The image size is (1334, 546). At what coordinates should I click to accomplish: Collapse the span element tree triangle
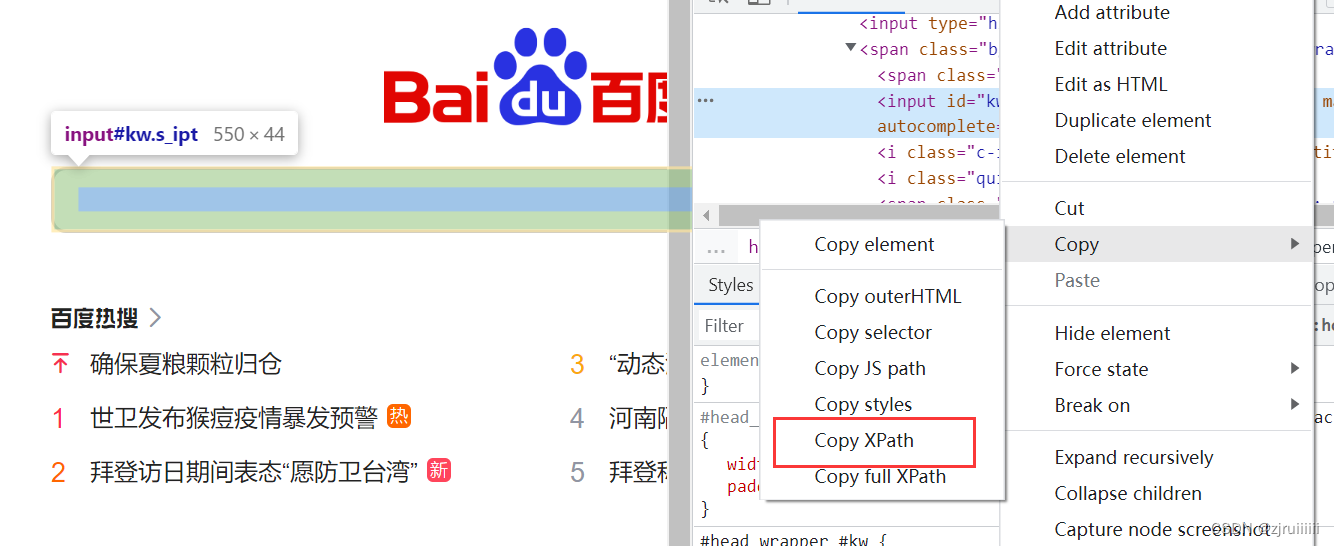tap(850, 48)
